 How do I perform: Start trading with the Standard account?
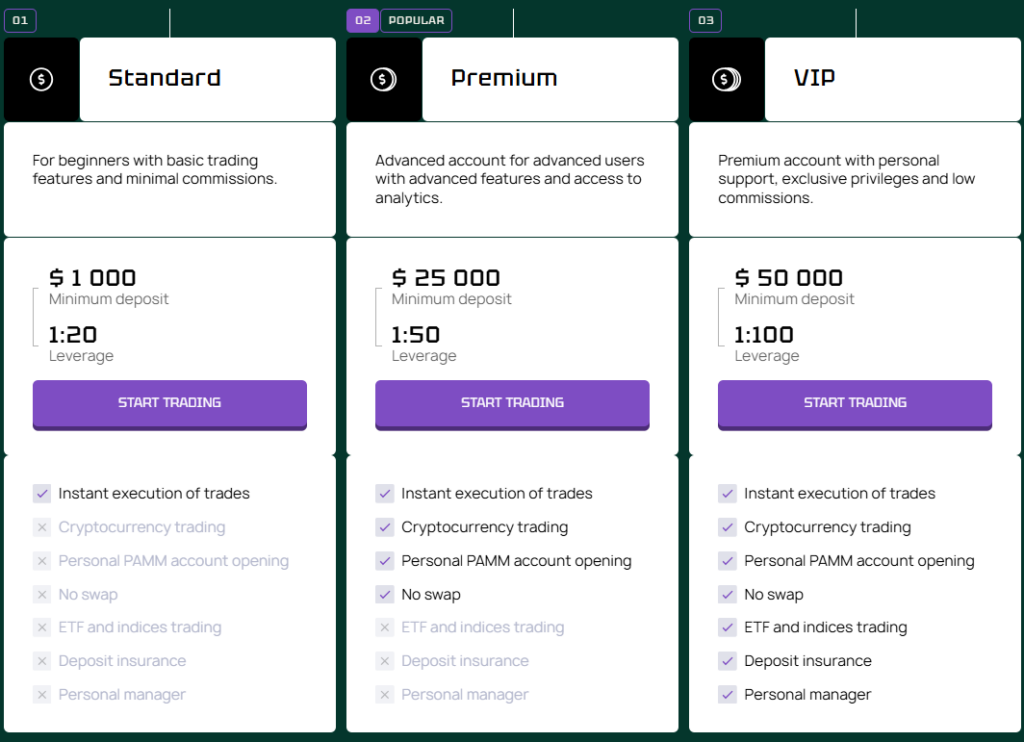169,403
